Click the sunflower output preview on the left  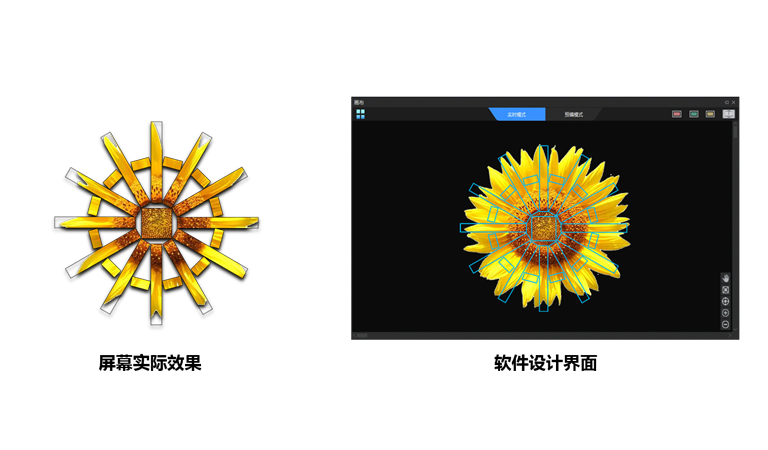(x=155, y=222)
